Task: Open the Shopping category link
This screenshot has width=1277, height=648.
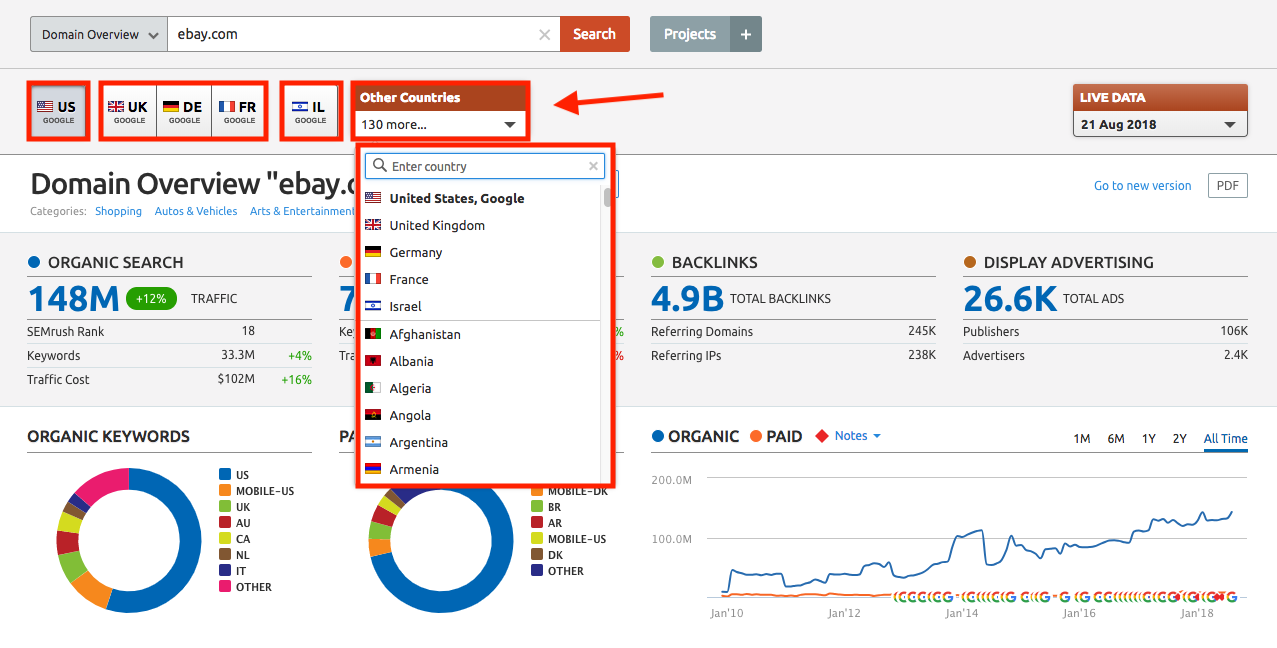Action: tap(118, 211)
